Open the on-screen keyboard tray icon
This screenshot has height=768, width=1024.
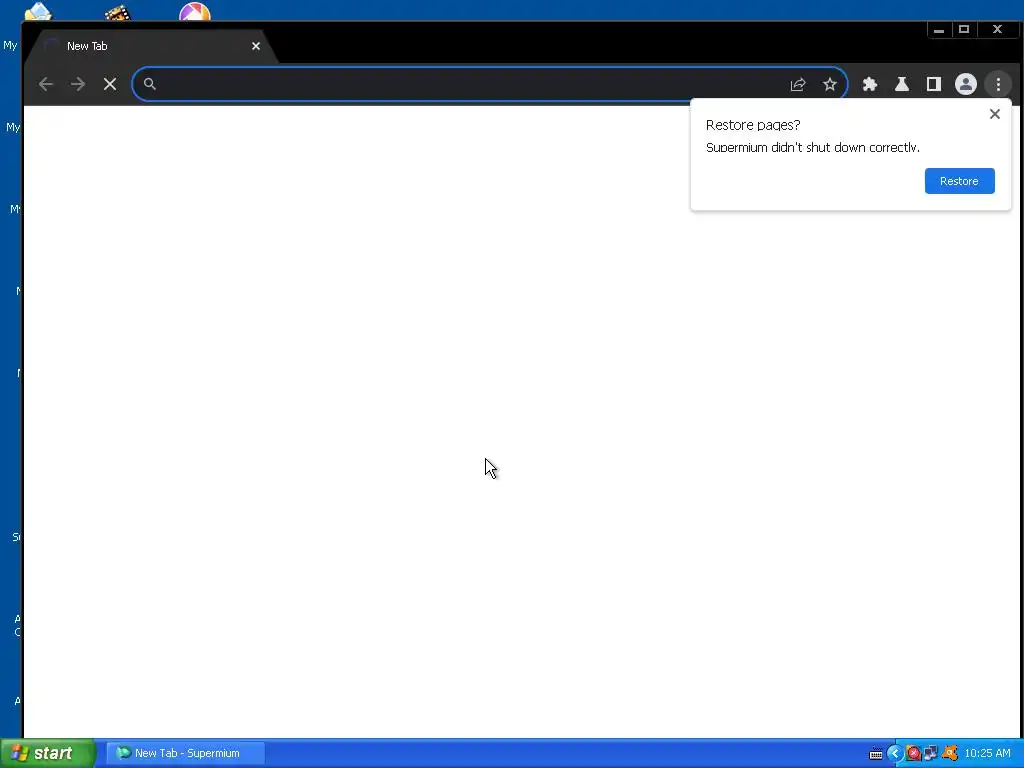point(876,754)
